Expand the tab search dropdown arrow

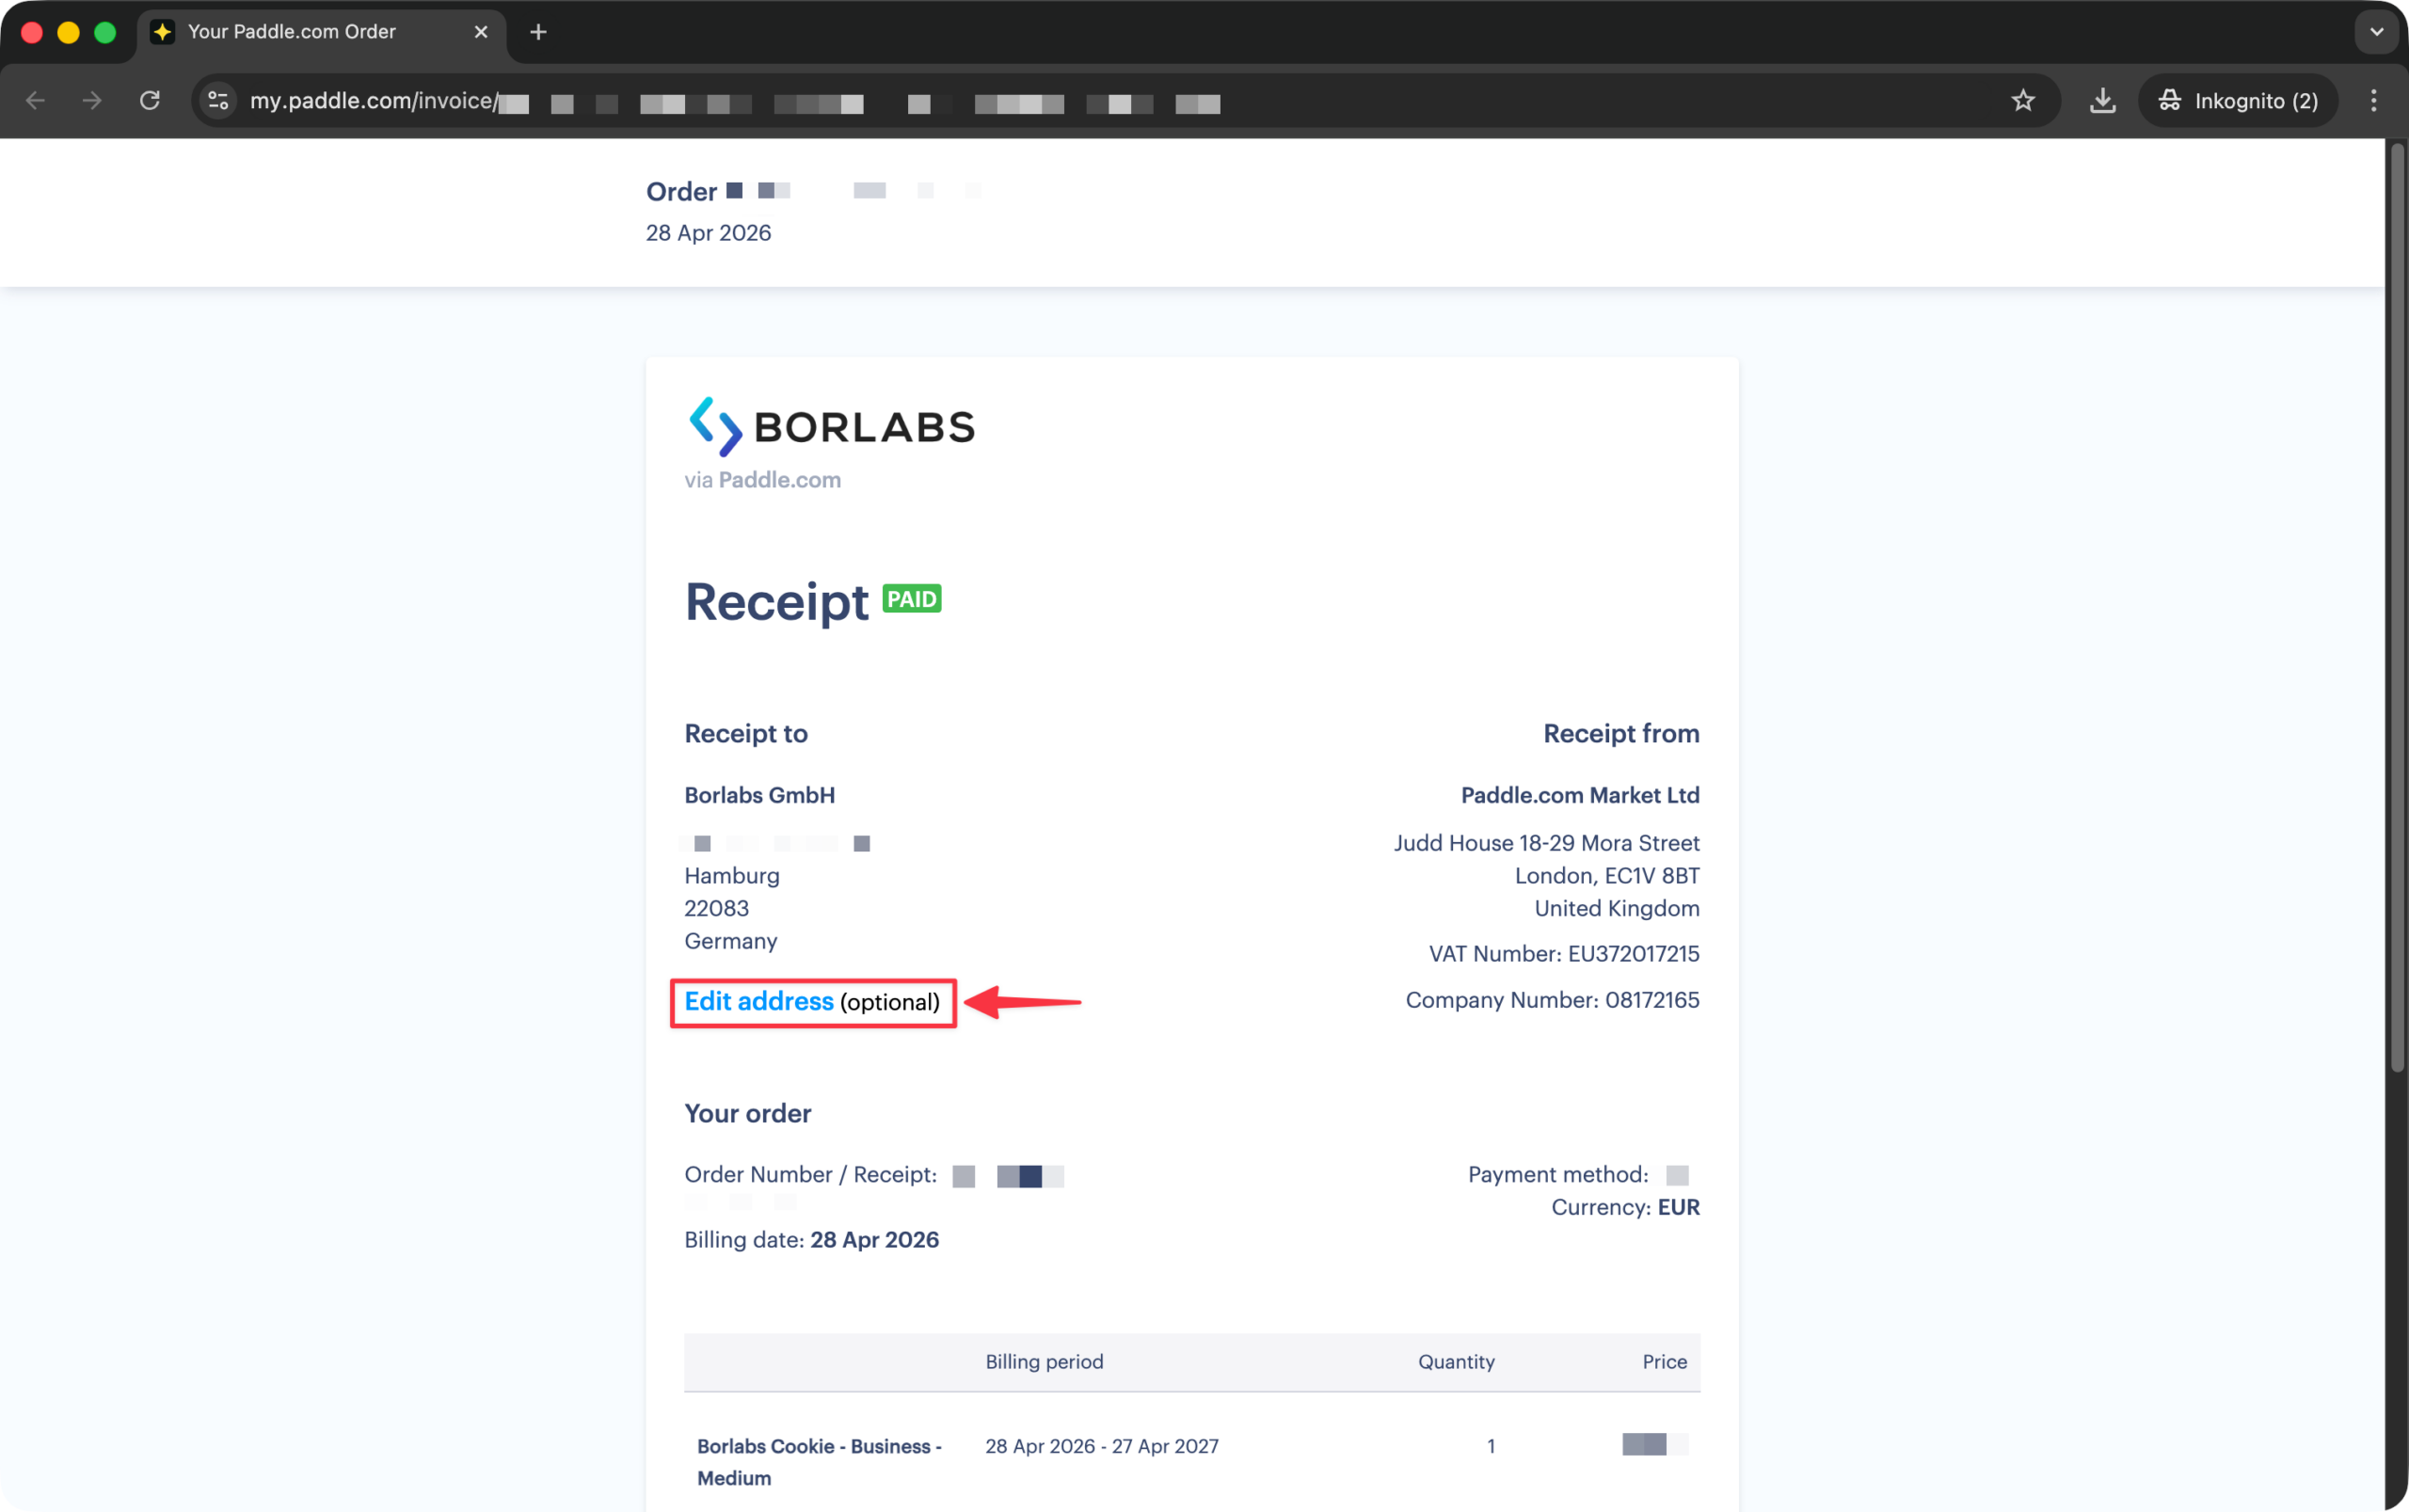(x=2377, y=32)
